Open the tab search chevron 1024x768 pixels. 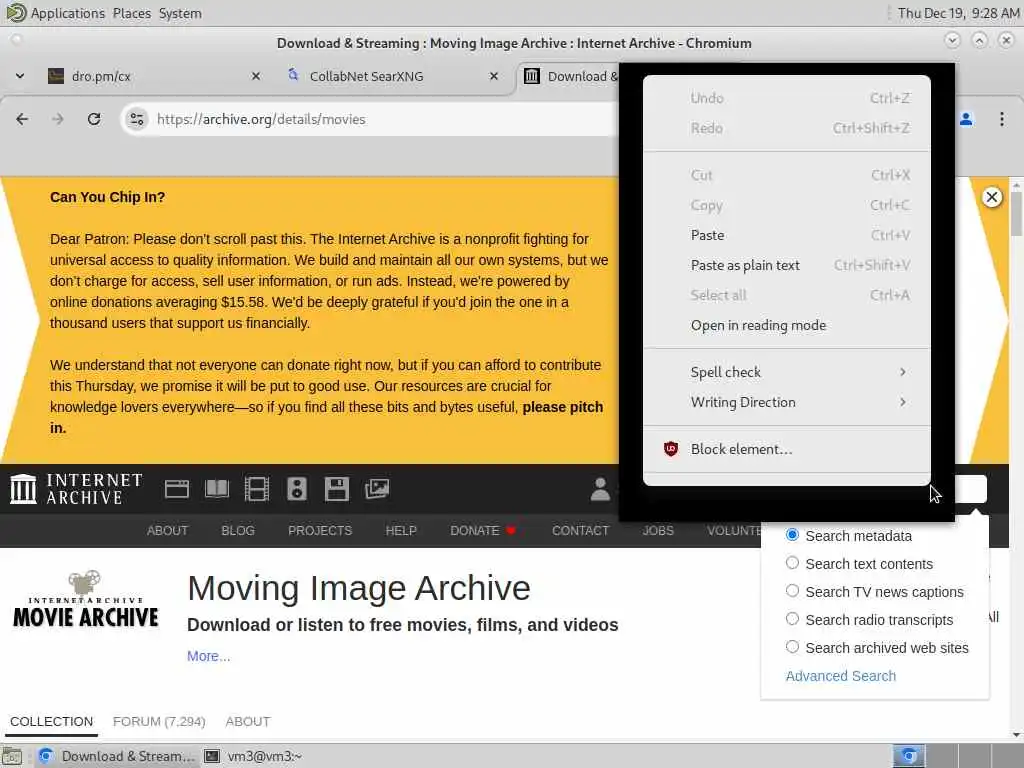pos(20,76)
